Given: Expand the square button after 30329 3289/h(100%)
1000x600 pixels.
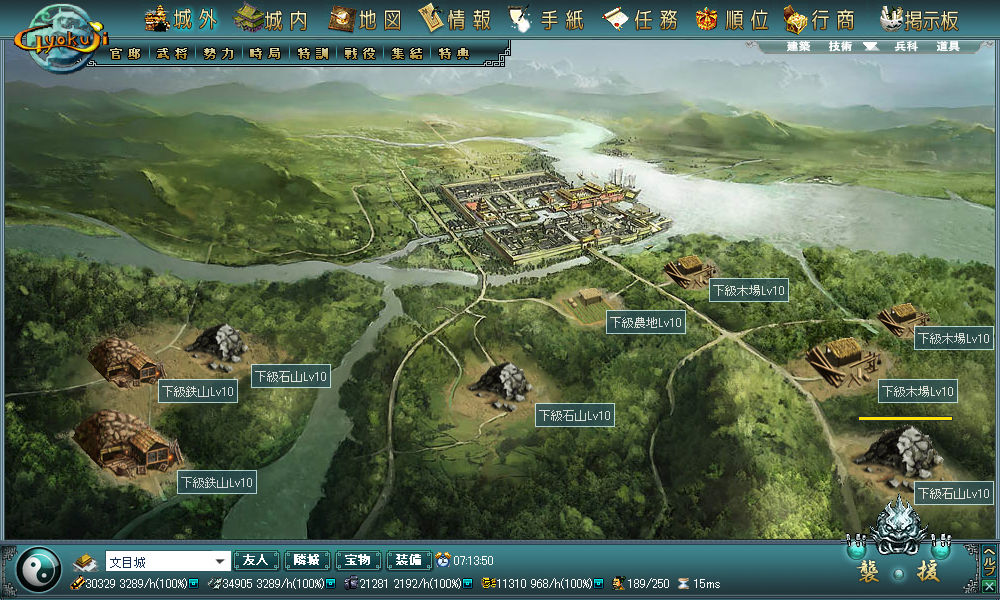Looking at the screenshot, I should [194, 583].
